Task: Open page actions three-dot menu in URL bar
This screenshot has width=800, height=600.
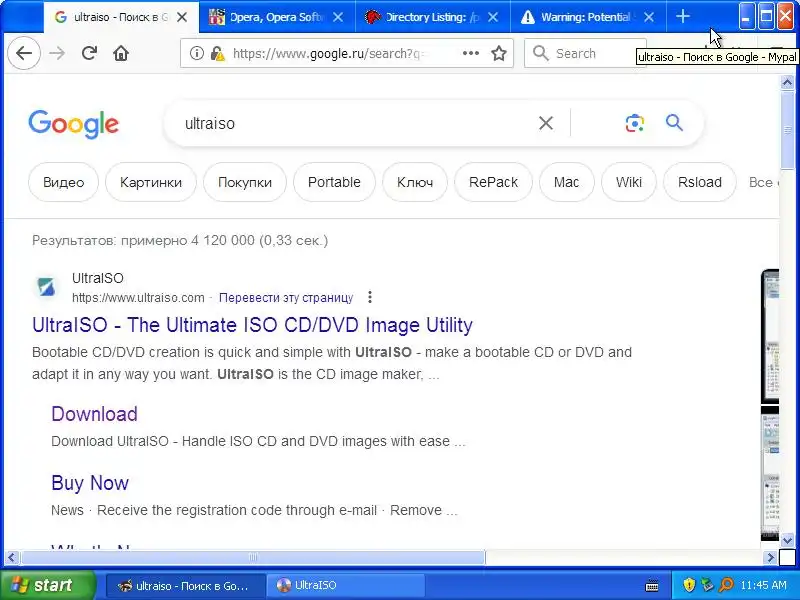Action: [470, 53]
